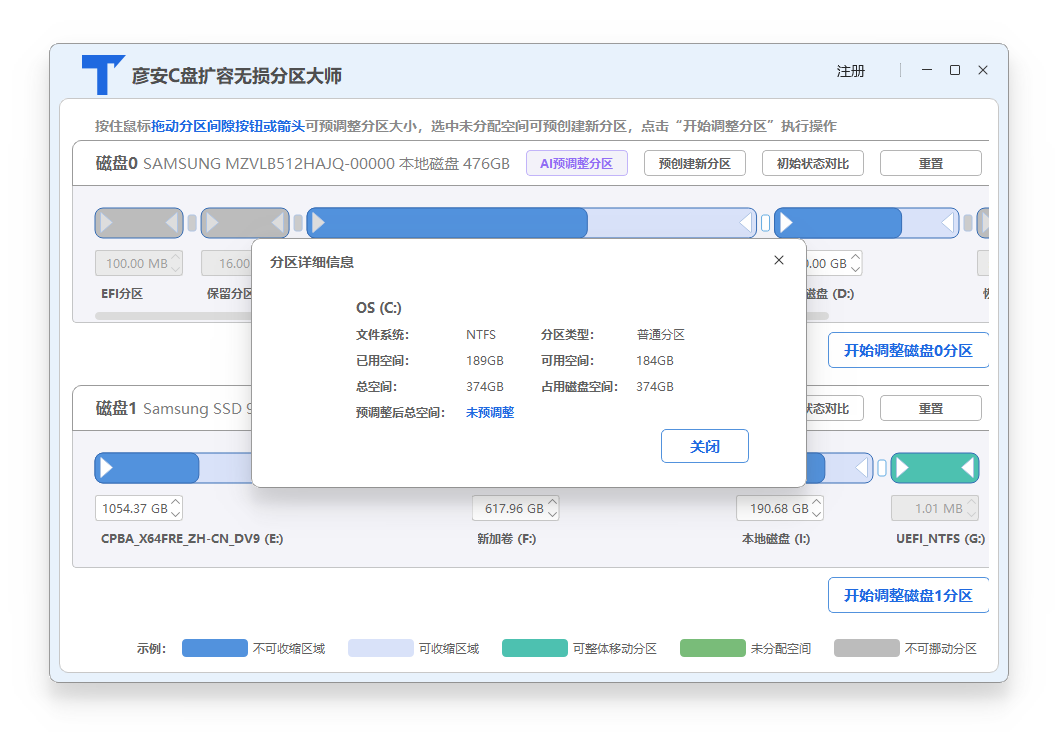1055x732 pixels.
Task: Click the reserved partition left-edge arrow handle
Action: (213, 223)
